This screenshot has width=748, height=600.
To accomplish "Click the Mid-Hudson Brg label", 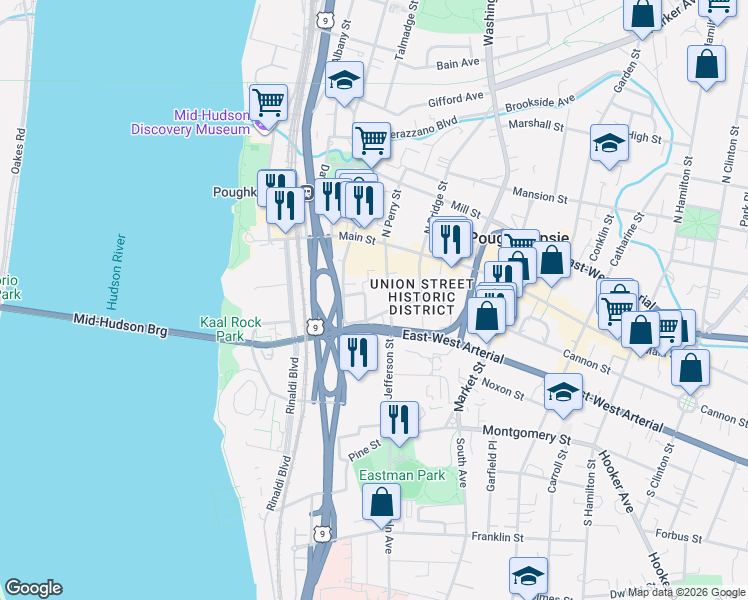I will point(120,325).
